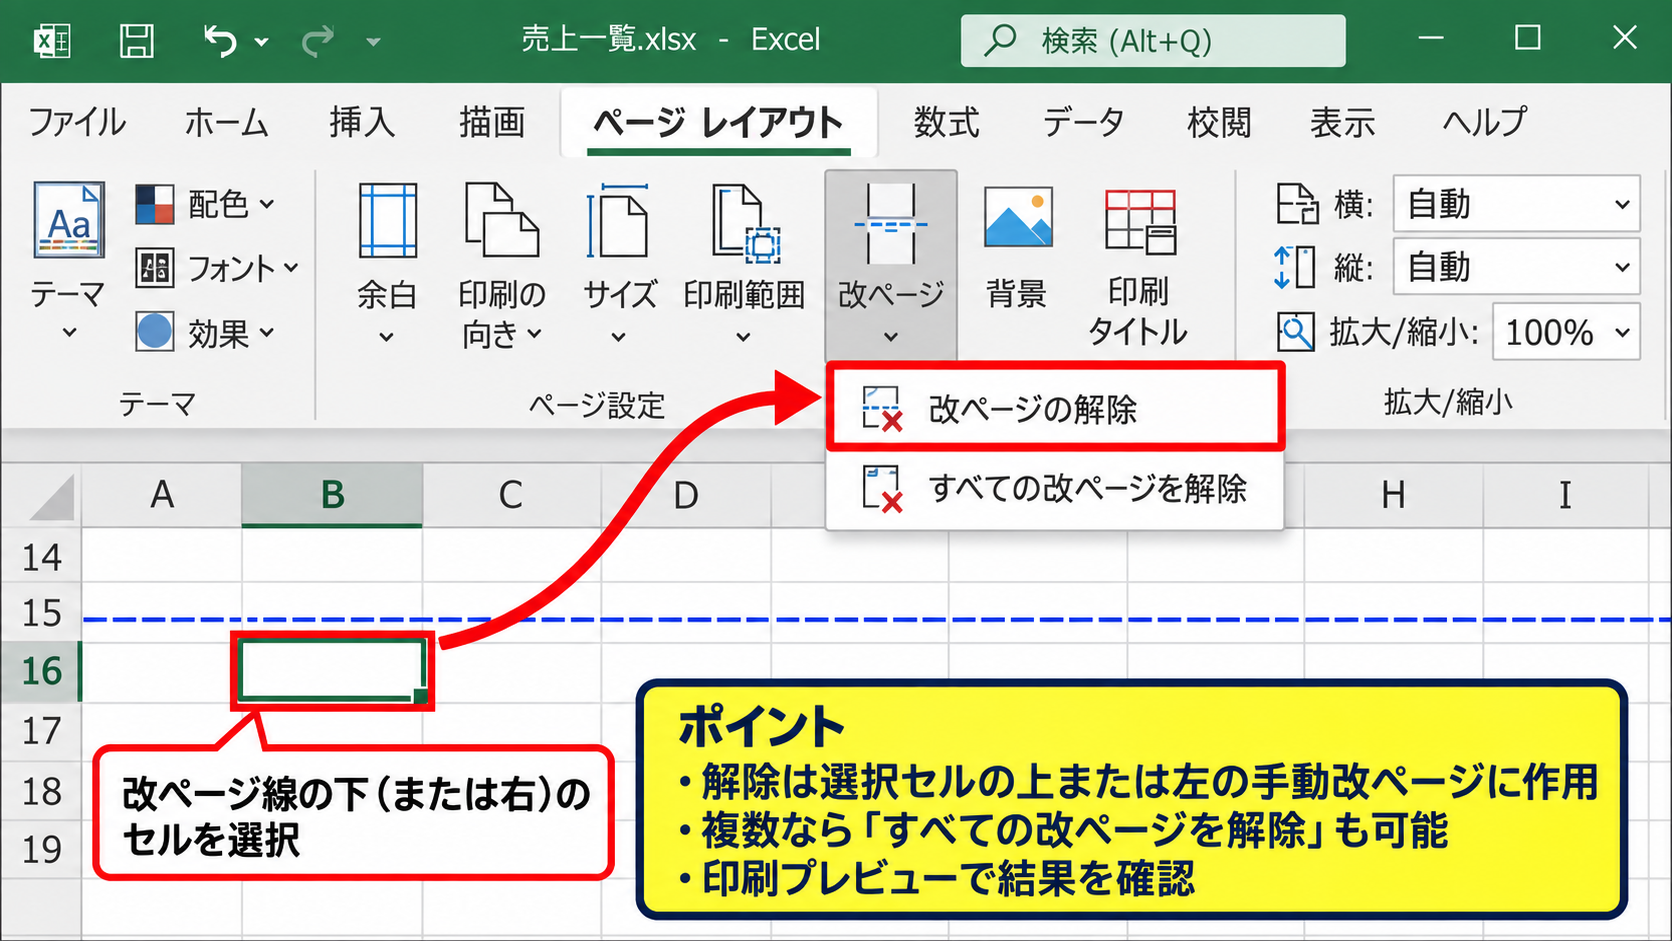Redo the last undone action

[x=318, y=41]
